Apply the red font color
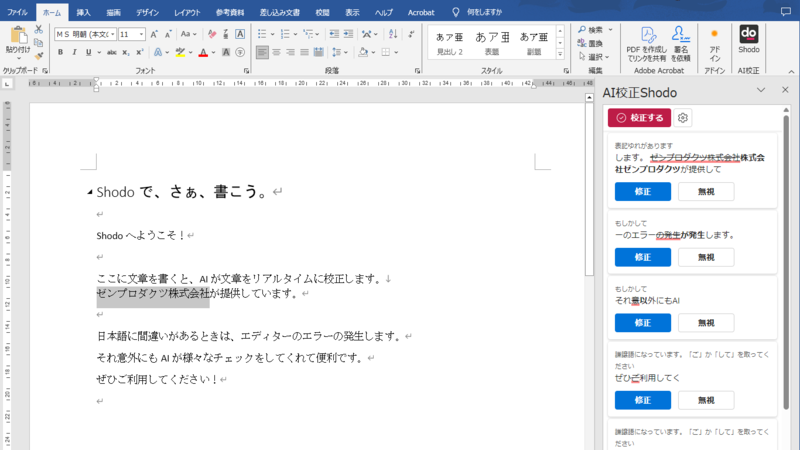This screenshot has height=450, width=800. coord(203,52)
